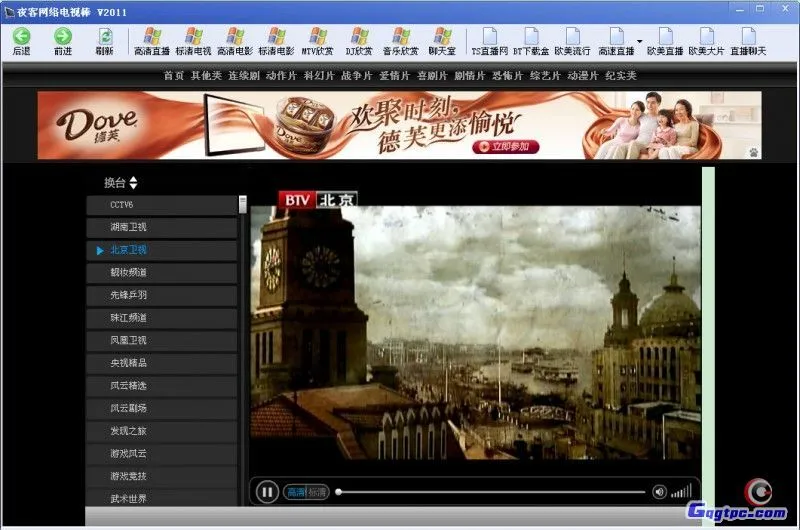
Task: Open 聊天室 toolbar shortcut
Action: [x=442, y=41]
